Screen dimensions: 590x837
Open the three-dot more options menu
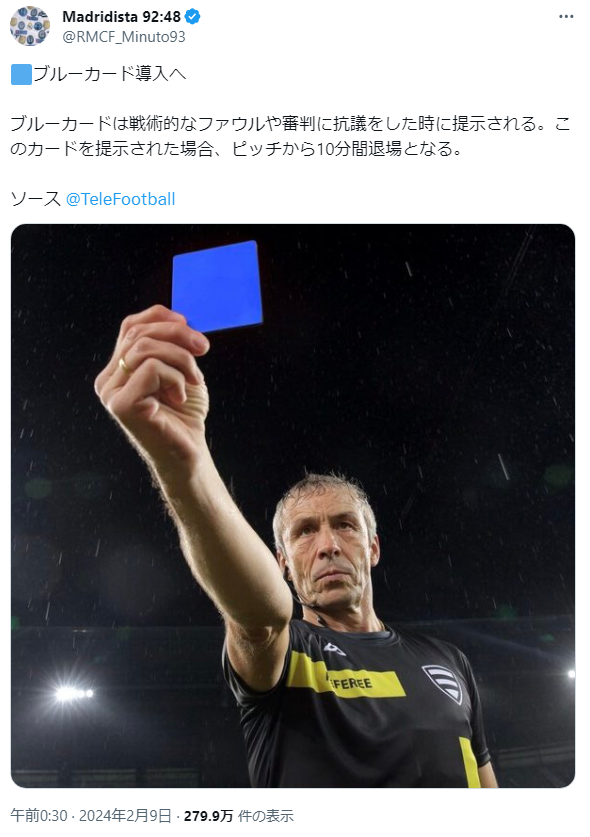coord(566,17)
